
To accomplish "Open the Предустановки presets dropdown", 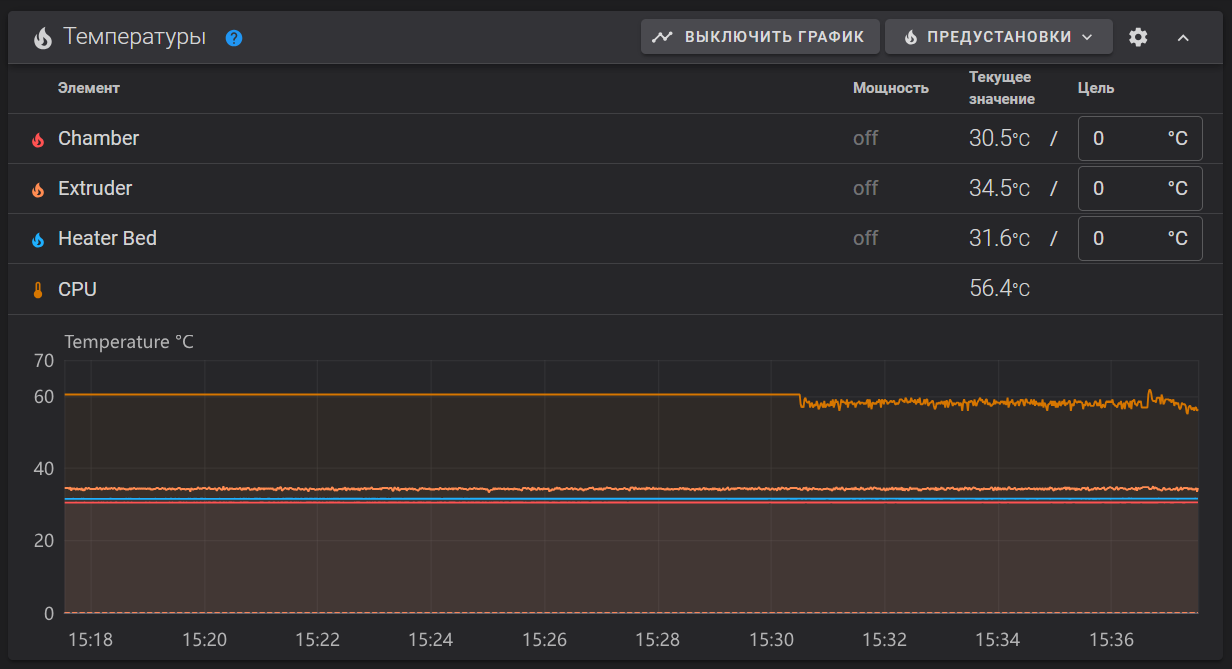I will (999, 37).
